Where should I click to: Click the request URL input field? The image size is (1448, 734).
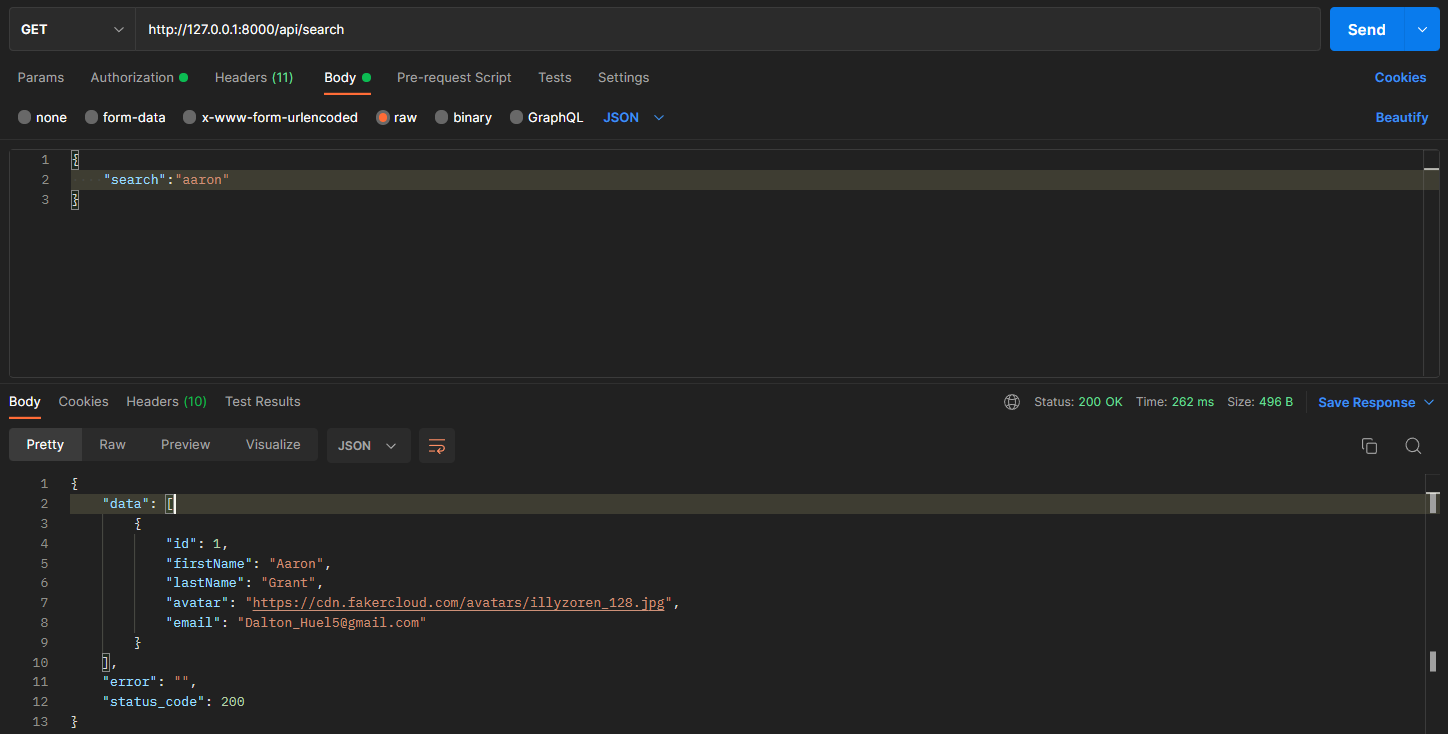[700, 29]
